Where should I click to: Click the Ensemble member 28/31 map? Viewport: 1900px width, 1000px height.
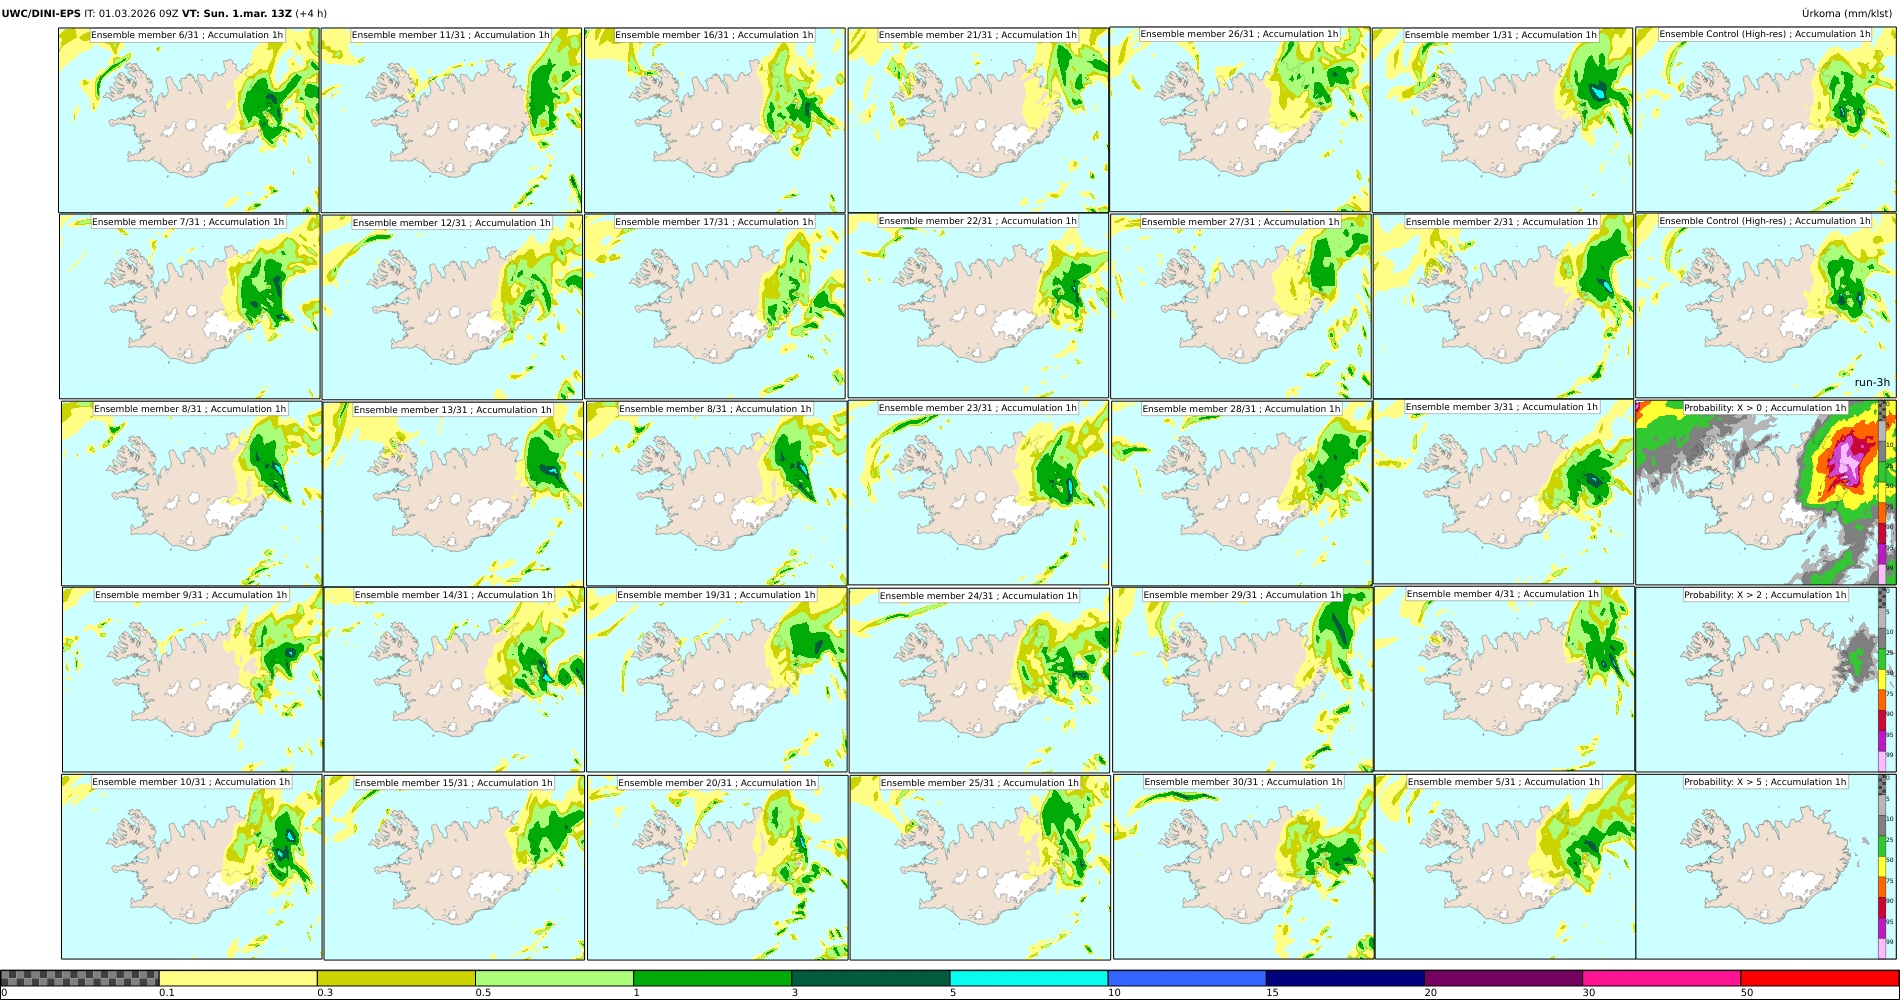1242,494
